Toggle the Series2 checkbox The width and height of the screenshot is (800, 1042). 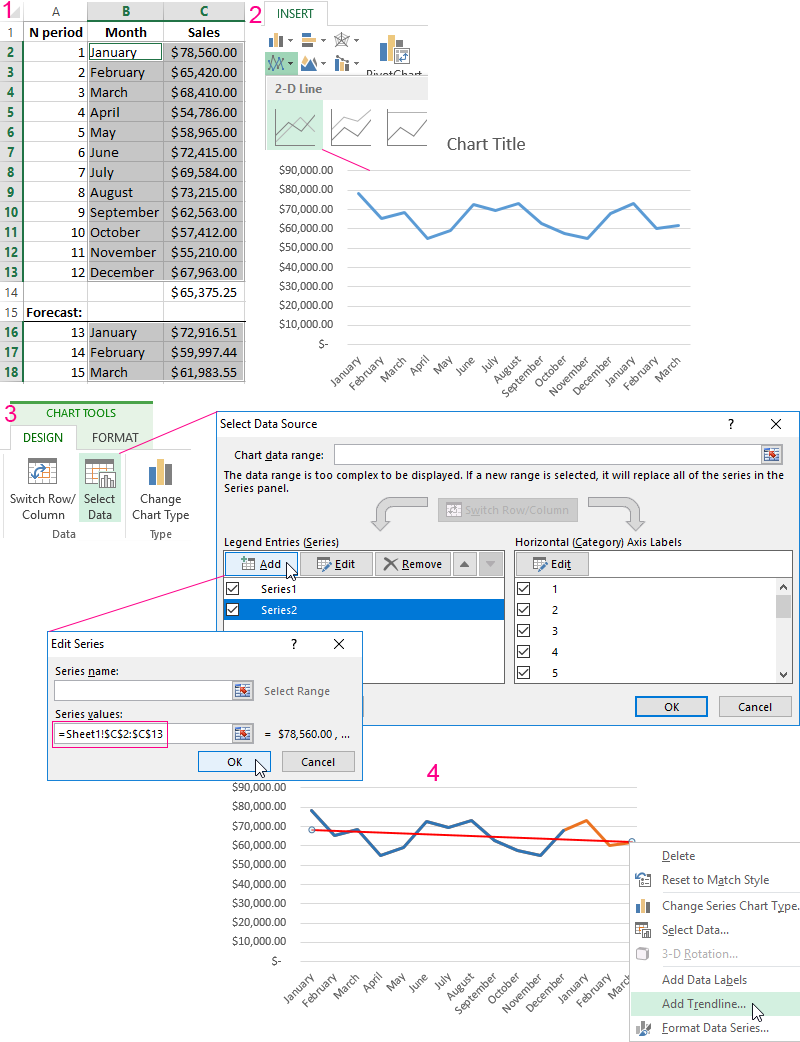click(233, 610)
